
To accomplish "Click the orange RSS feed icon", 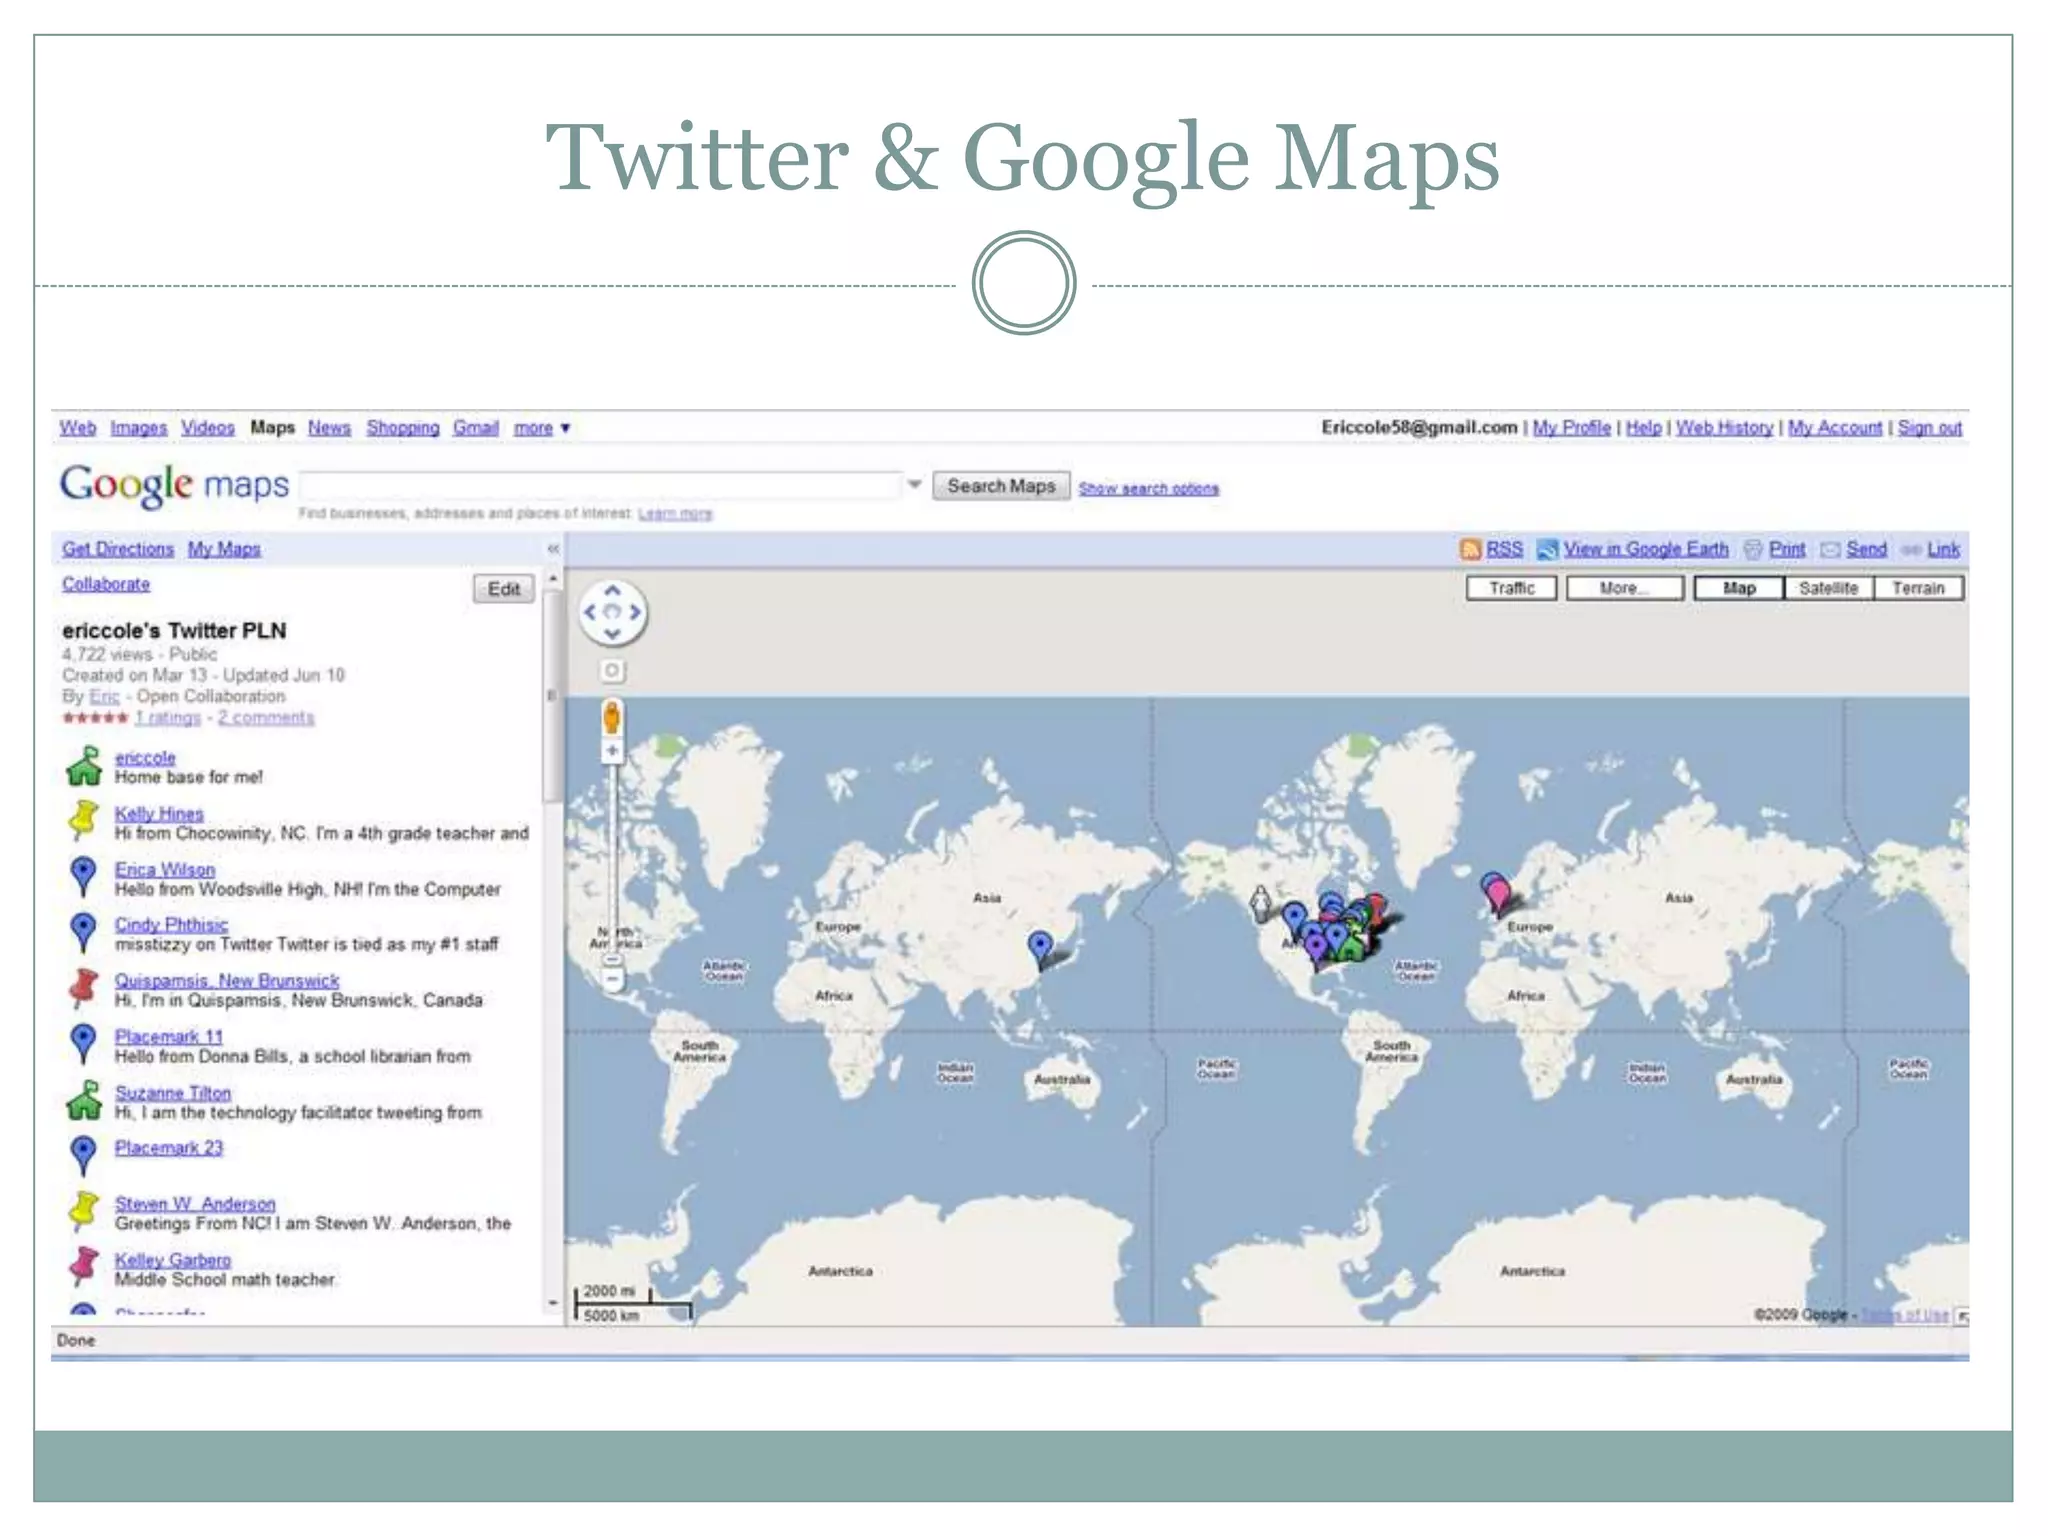I will tap(1470, 549).
